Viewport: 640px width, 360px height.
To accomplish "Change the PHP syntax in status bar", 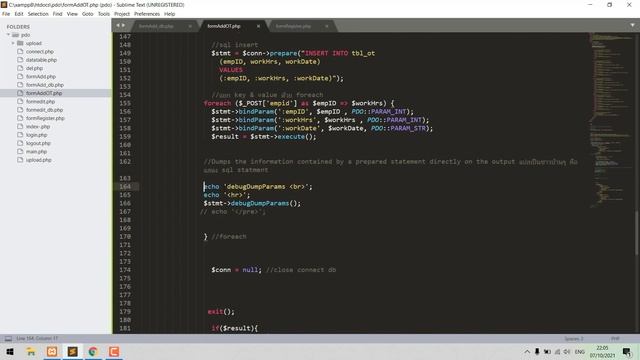I will click(x=615, y=339).
